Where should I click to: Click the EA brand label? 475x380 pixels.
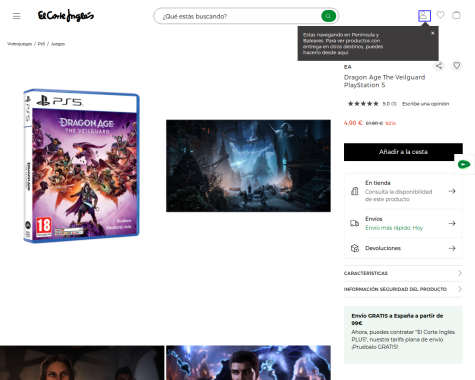348,67
